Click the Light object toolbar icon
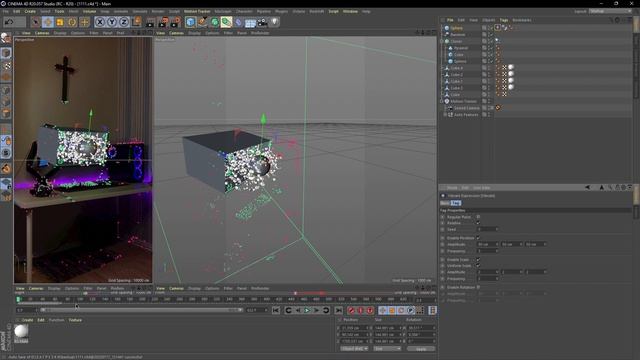The width and height of the screenshot is (640, 360). [x=275, y=22]
